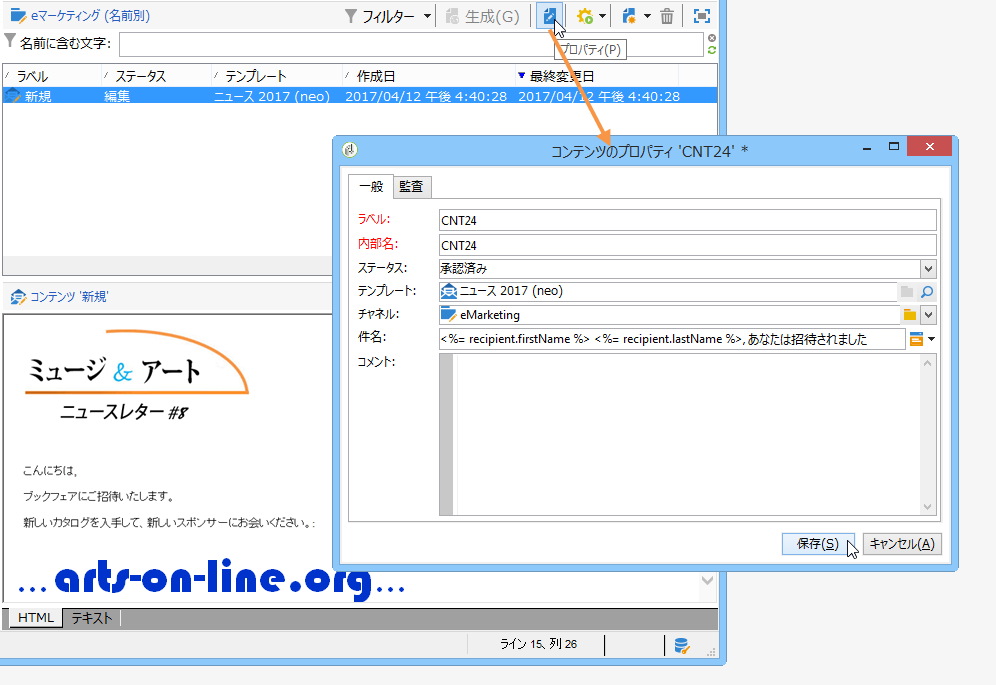996x685 pixels.
Task: Clear the name filter with the gray X icon
Action: (712, 38)
